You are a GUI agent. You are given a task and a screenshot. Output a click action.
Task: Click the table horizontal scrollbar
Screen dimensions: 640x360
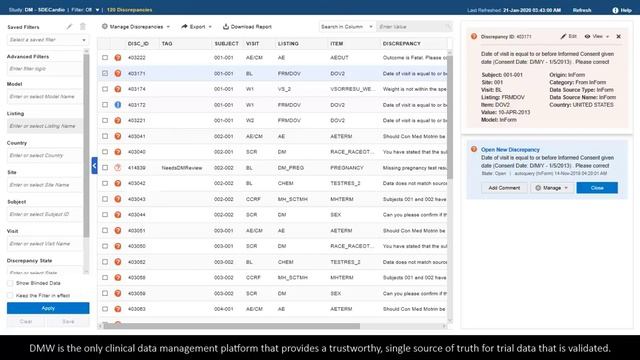[231, 326]
